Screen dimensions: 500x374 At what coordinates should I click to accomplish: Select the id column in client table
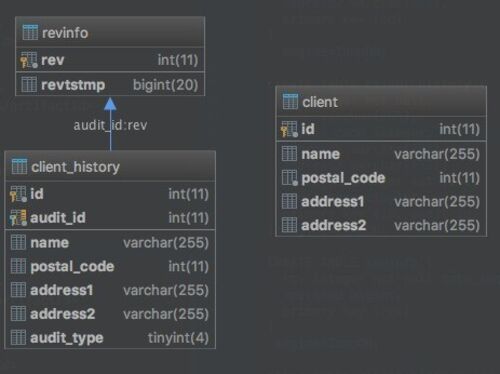pos(308,129)
